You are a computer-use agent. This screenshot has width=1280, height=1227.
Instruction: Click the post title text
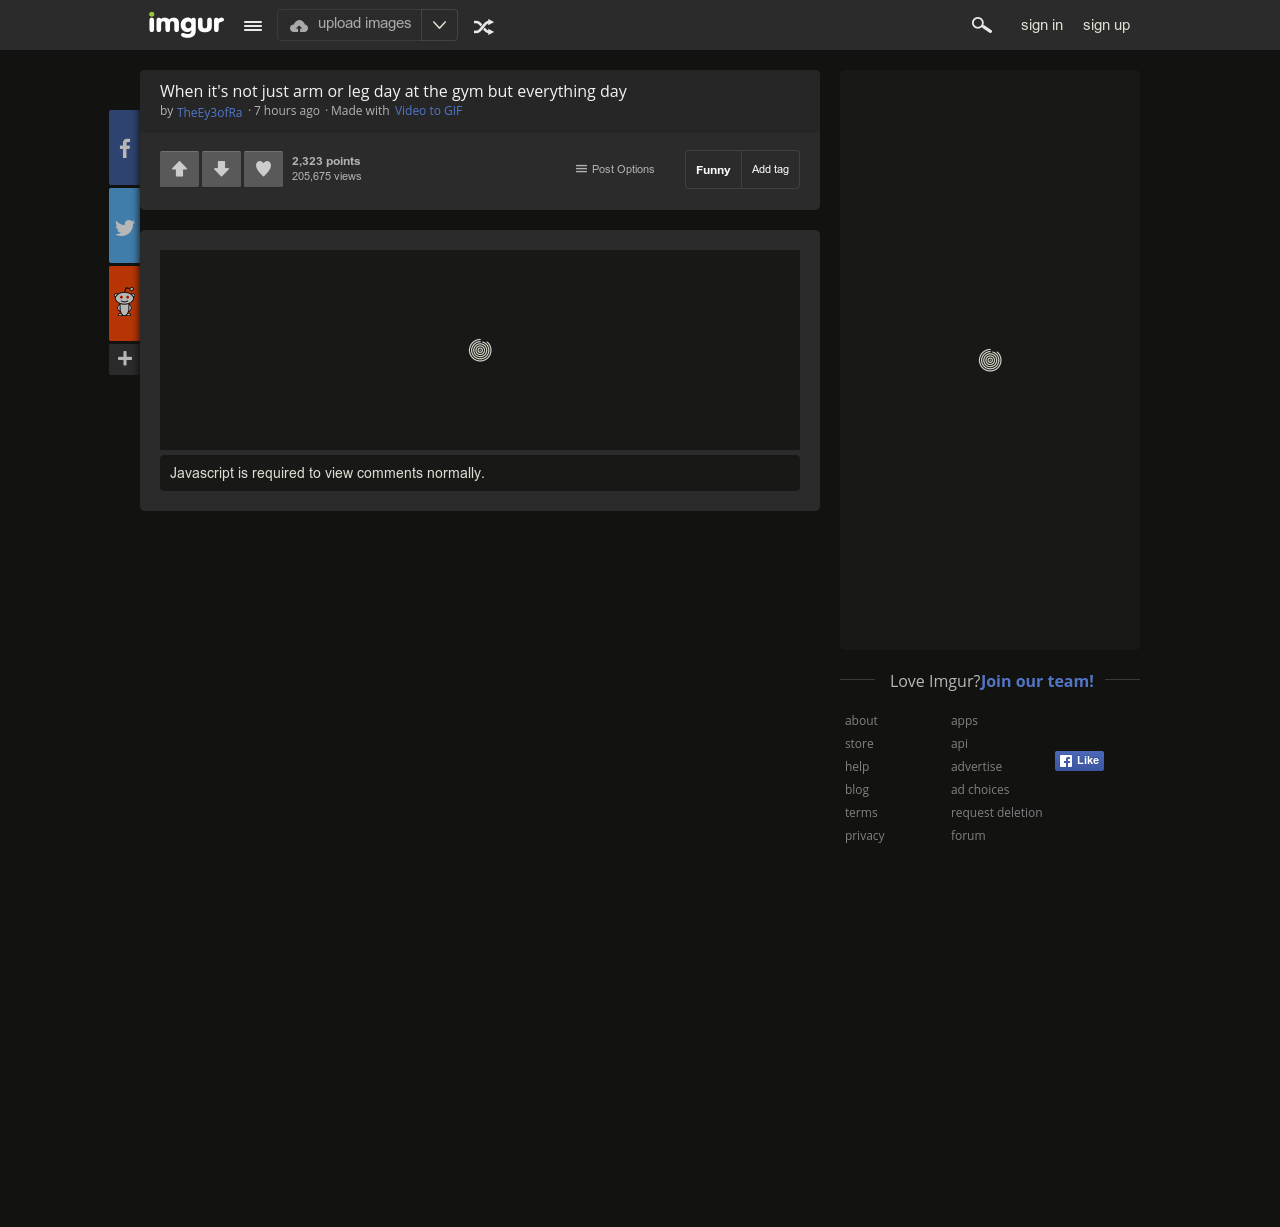click(x=393, y=91)
